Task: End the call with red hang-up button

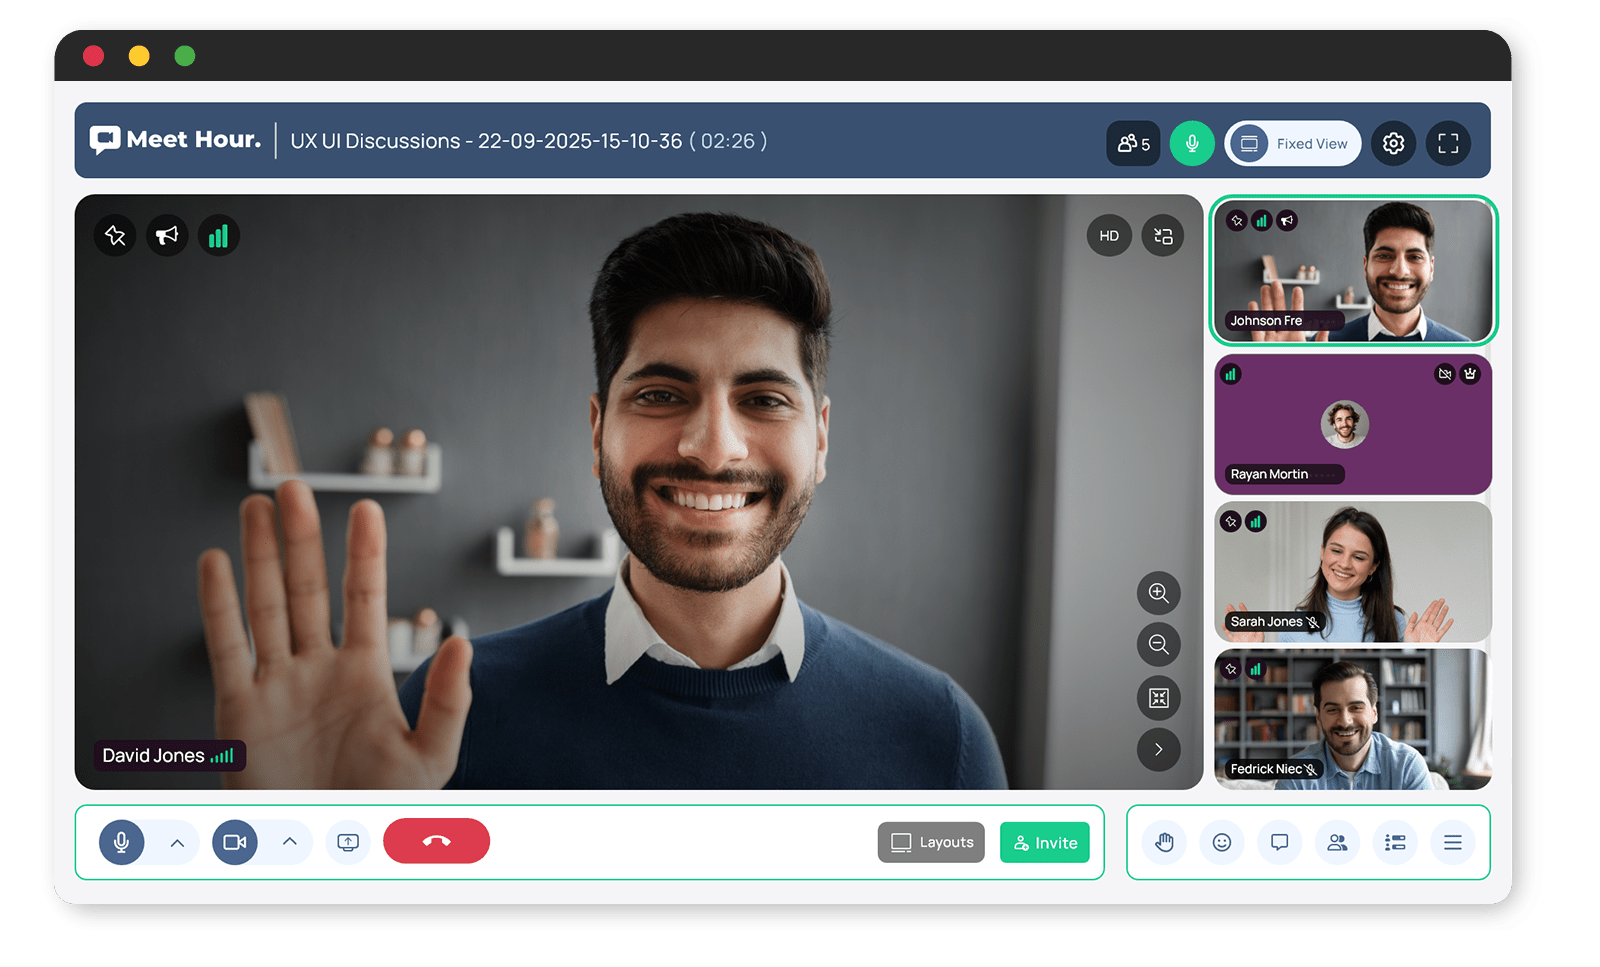Action: 436,841
